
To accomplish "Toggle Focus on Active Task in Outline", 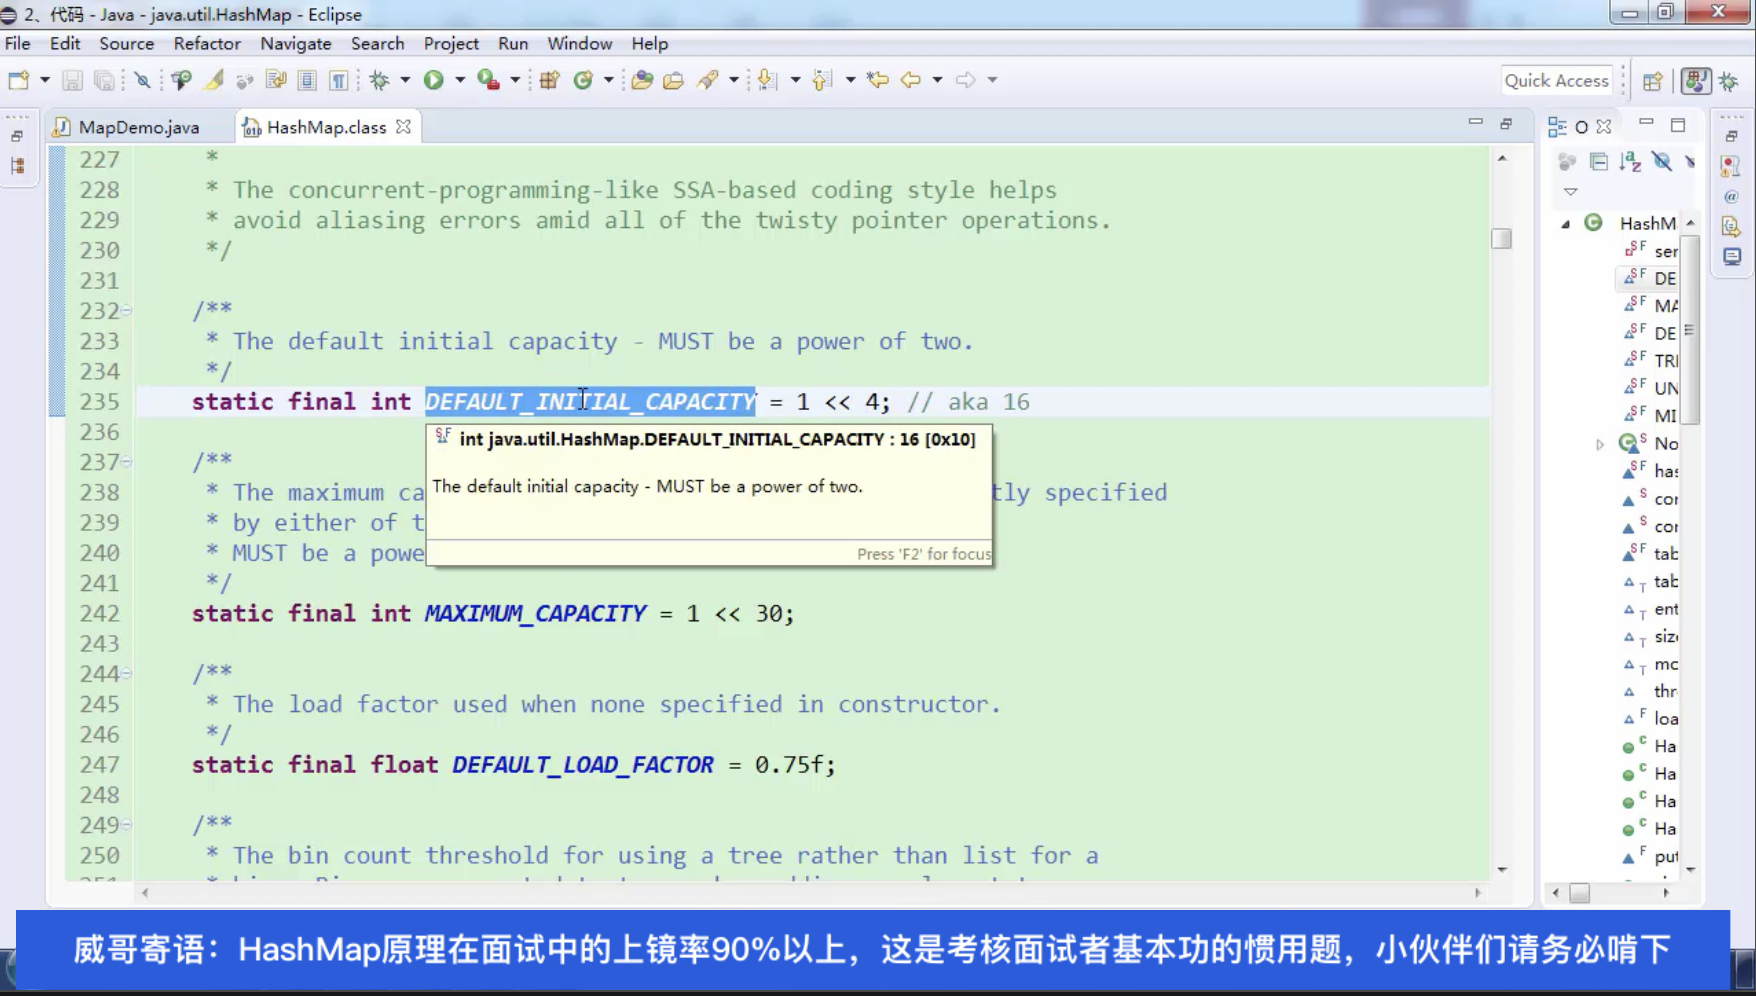I will 1567,161.
